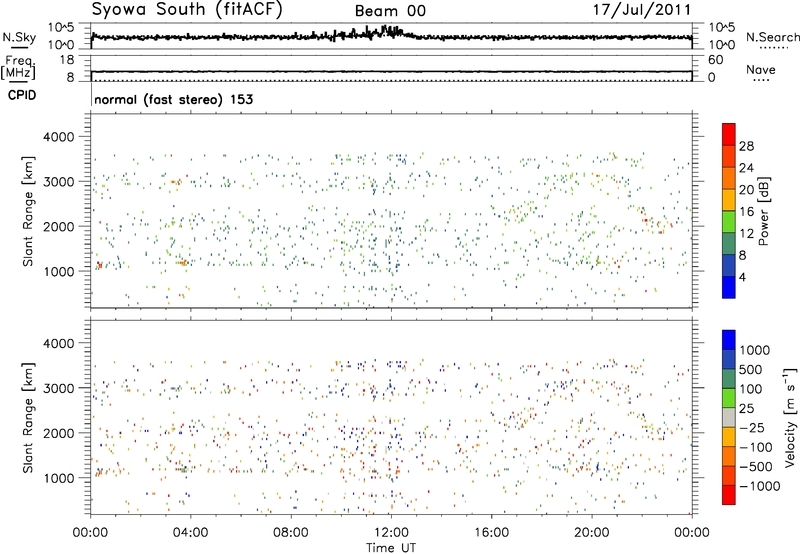Click the '18' frequency axis tick
This screenshot has width=800, height=554.
(x=67, y=60)
